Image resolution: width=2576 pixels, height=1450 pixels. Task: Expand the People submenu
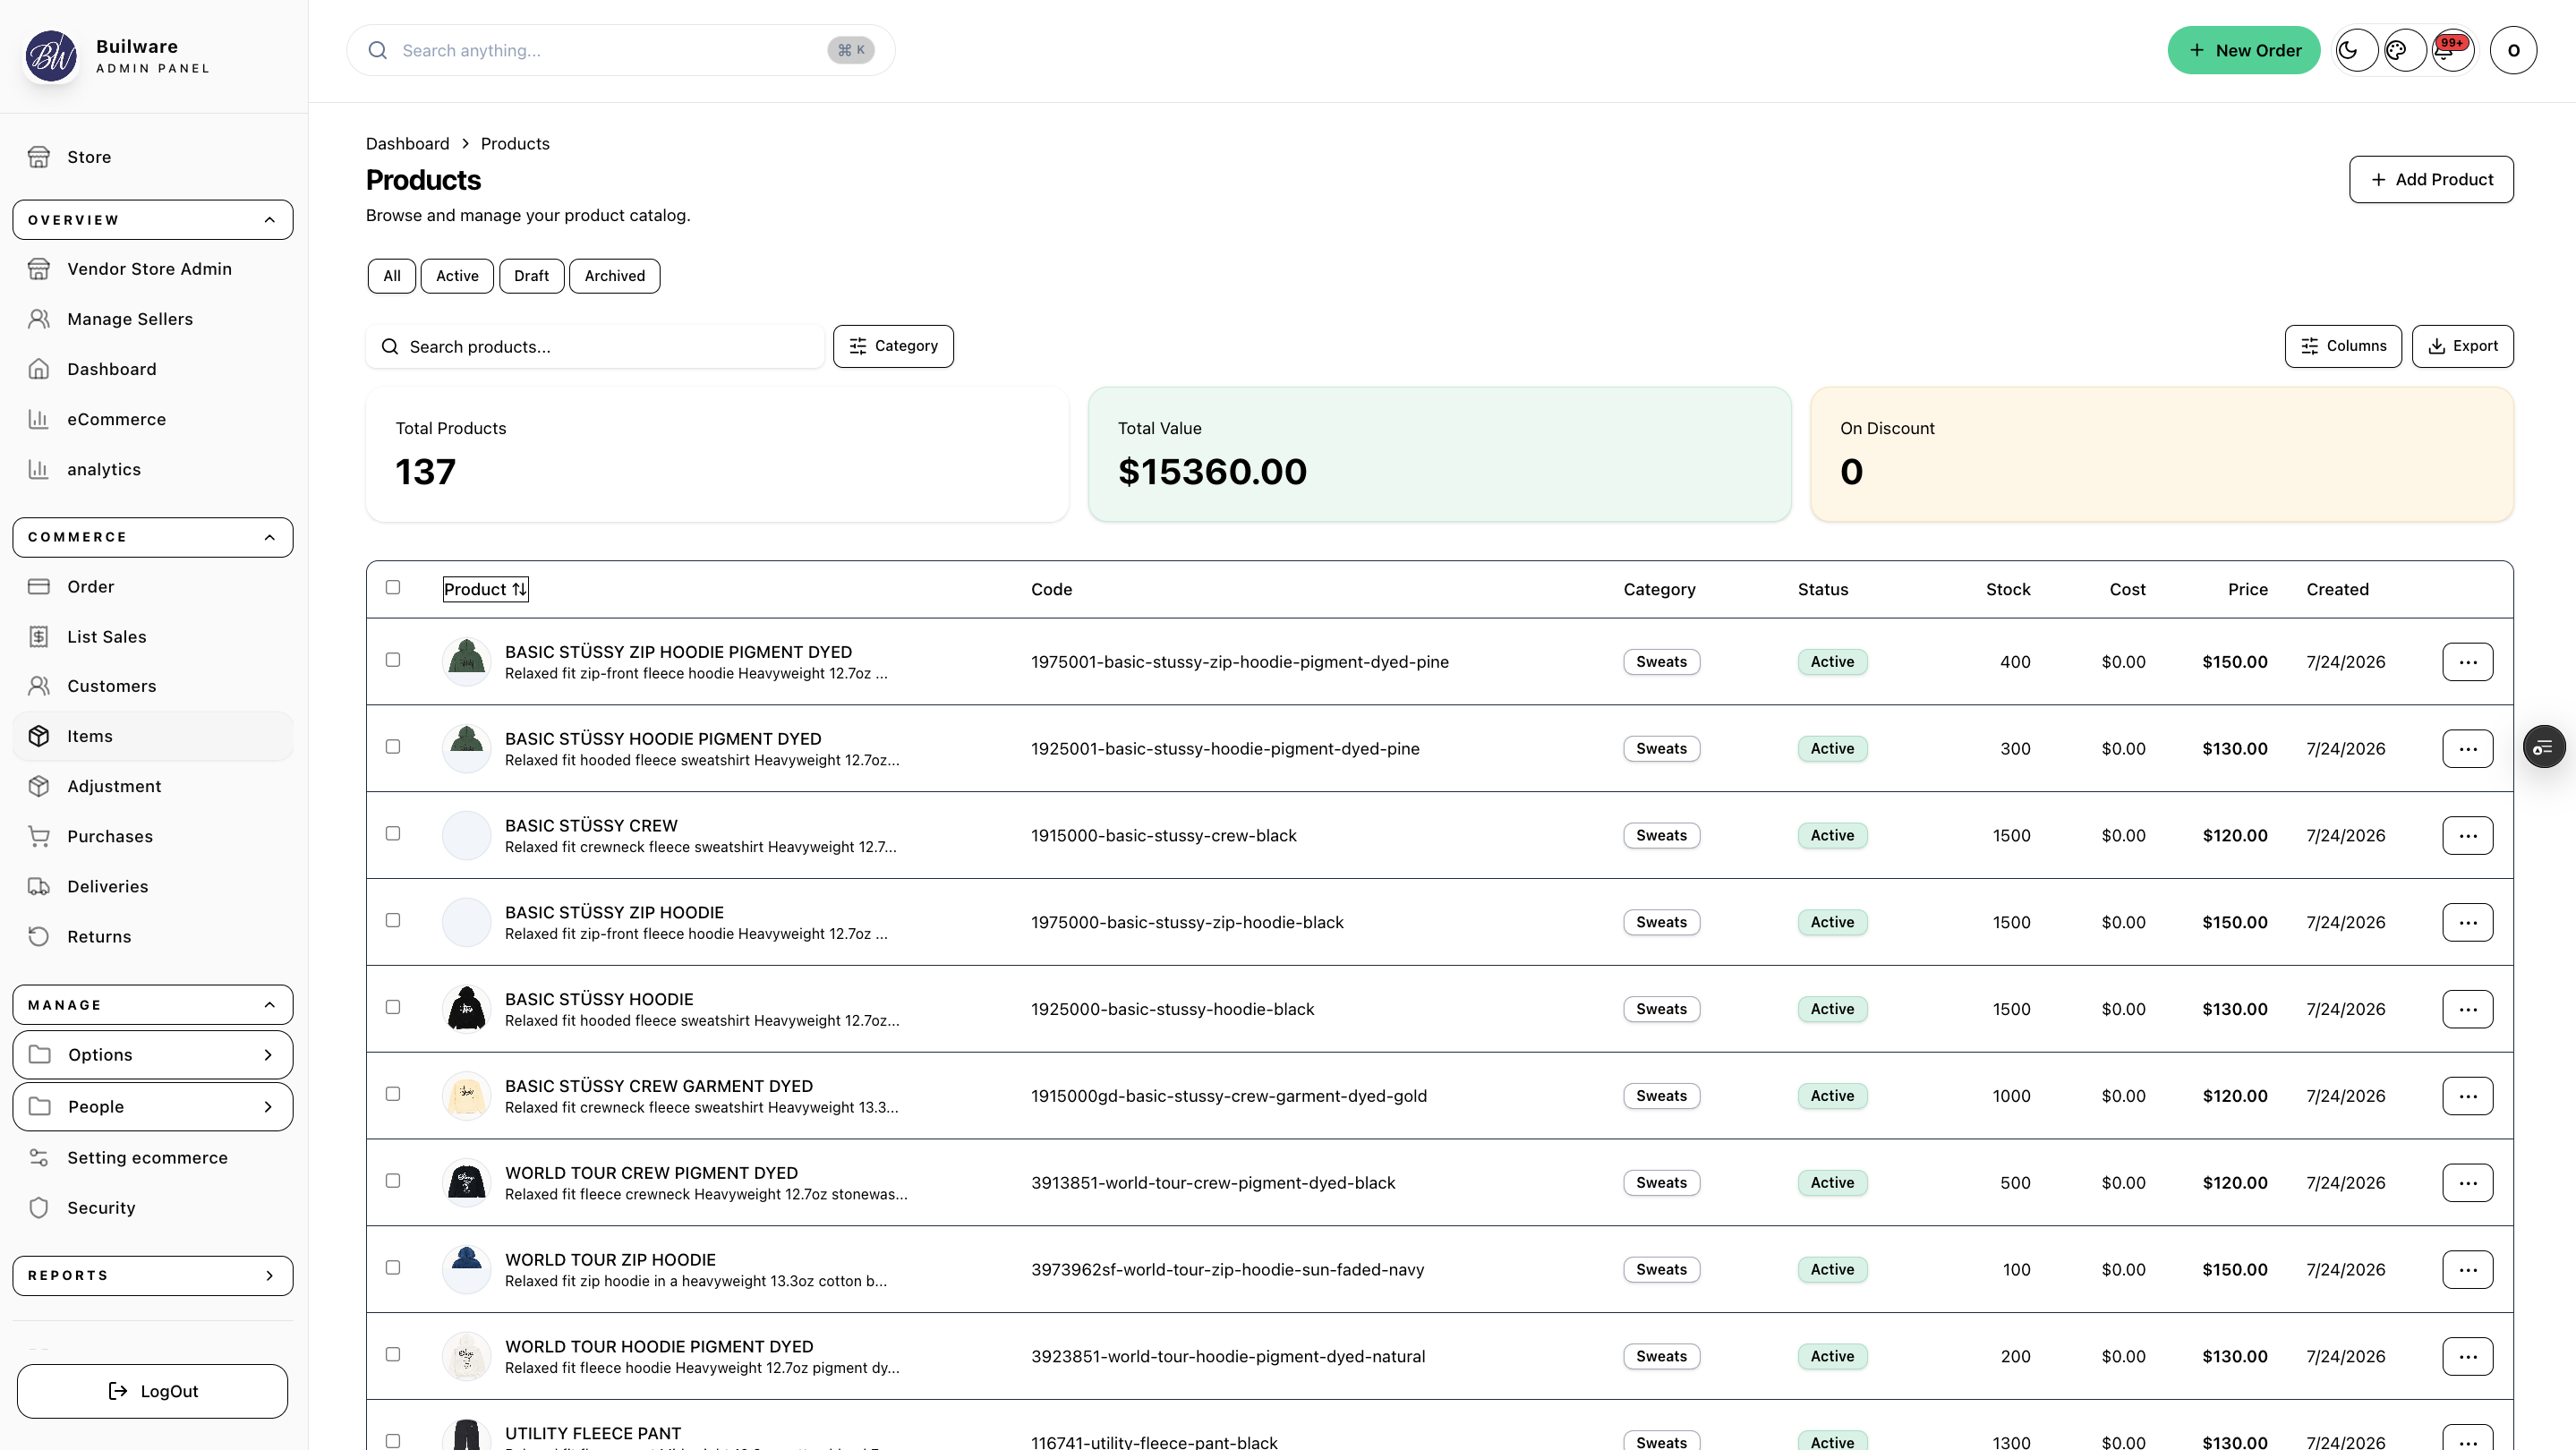pos(153,1107)
